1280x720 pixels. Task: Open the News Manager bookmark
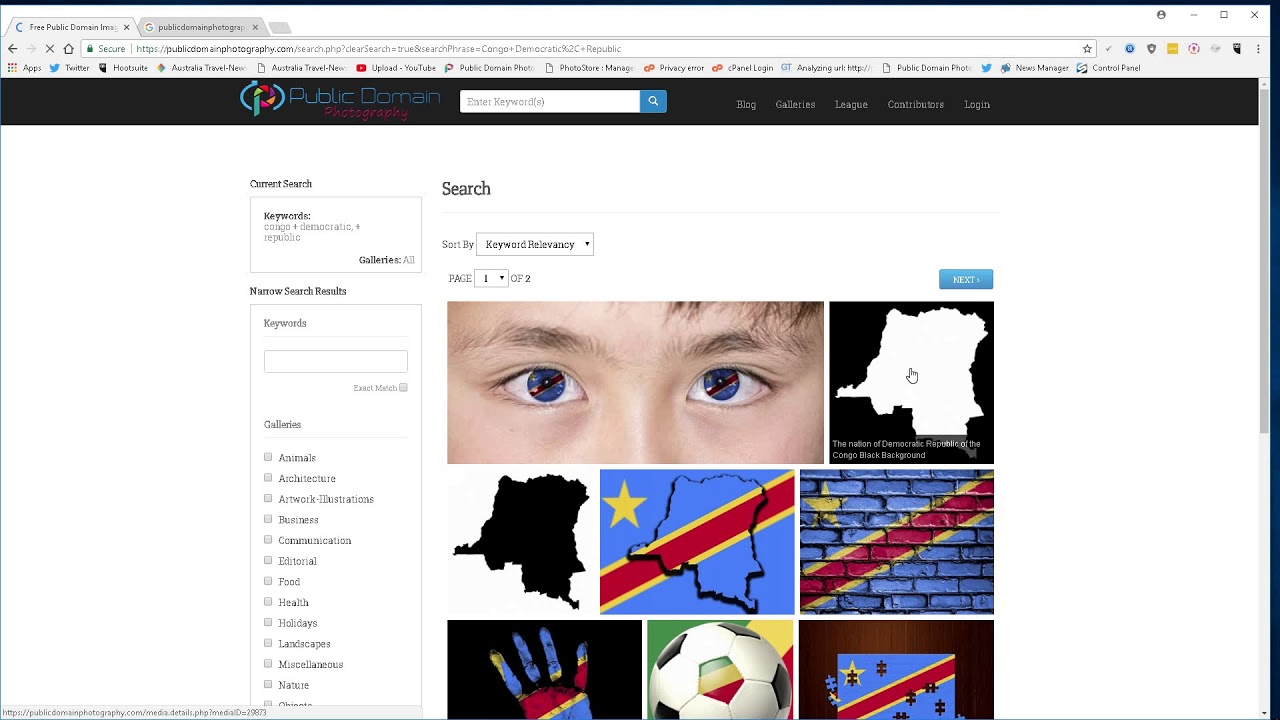coord(1034,68)
